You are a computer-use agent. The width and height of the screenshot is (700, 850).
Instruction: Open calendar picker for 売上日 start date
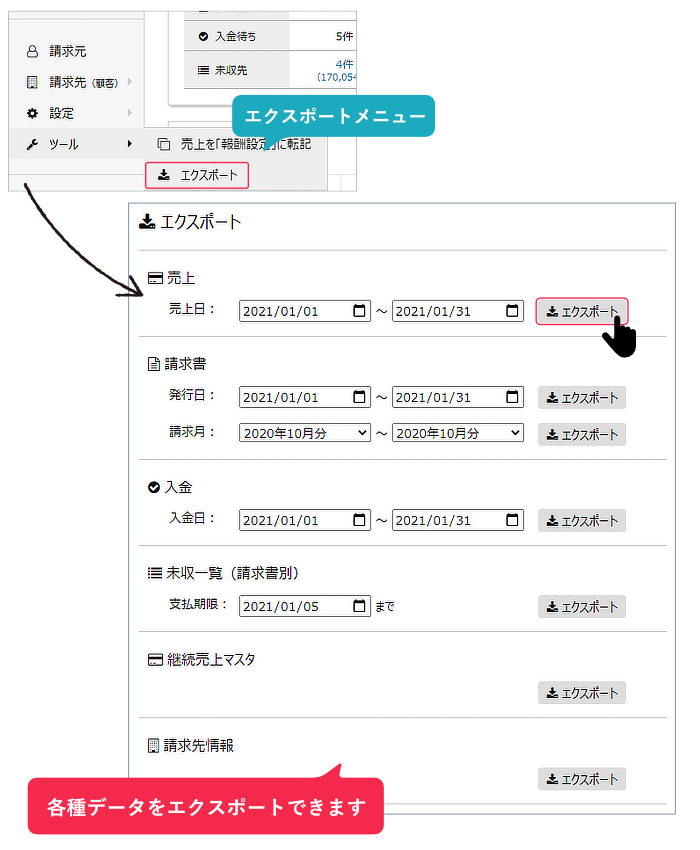tap(360, 311)
